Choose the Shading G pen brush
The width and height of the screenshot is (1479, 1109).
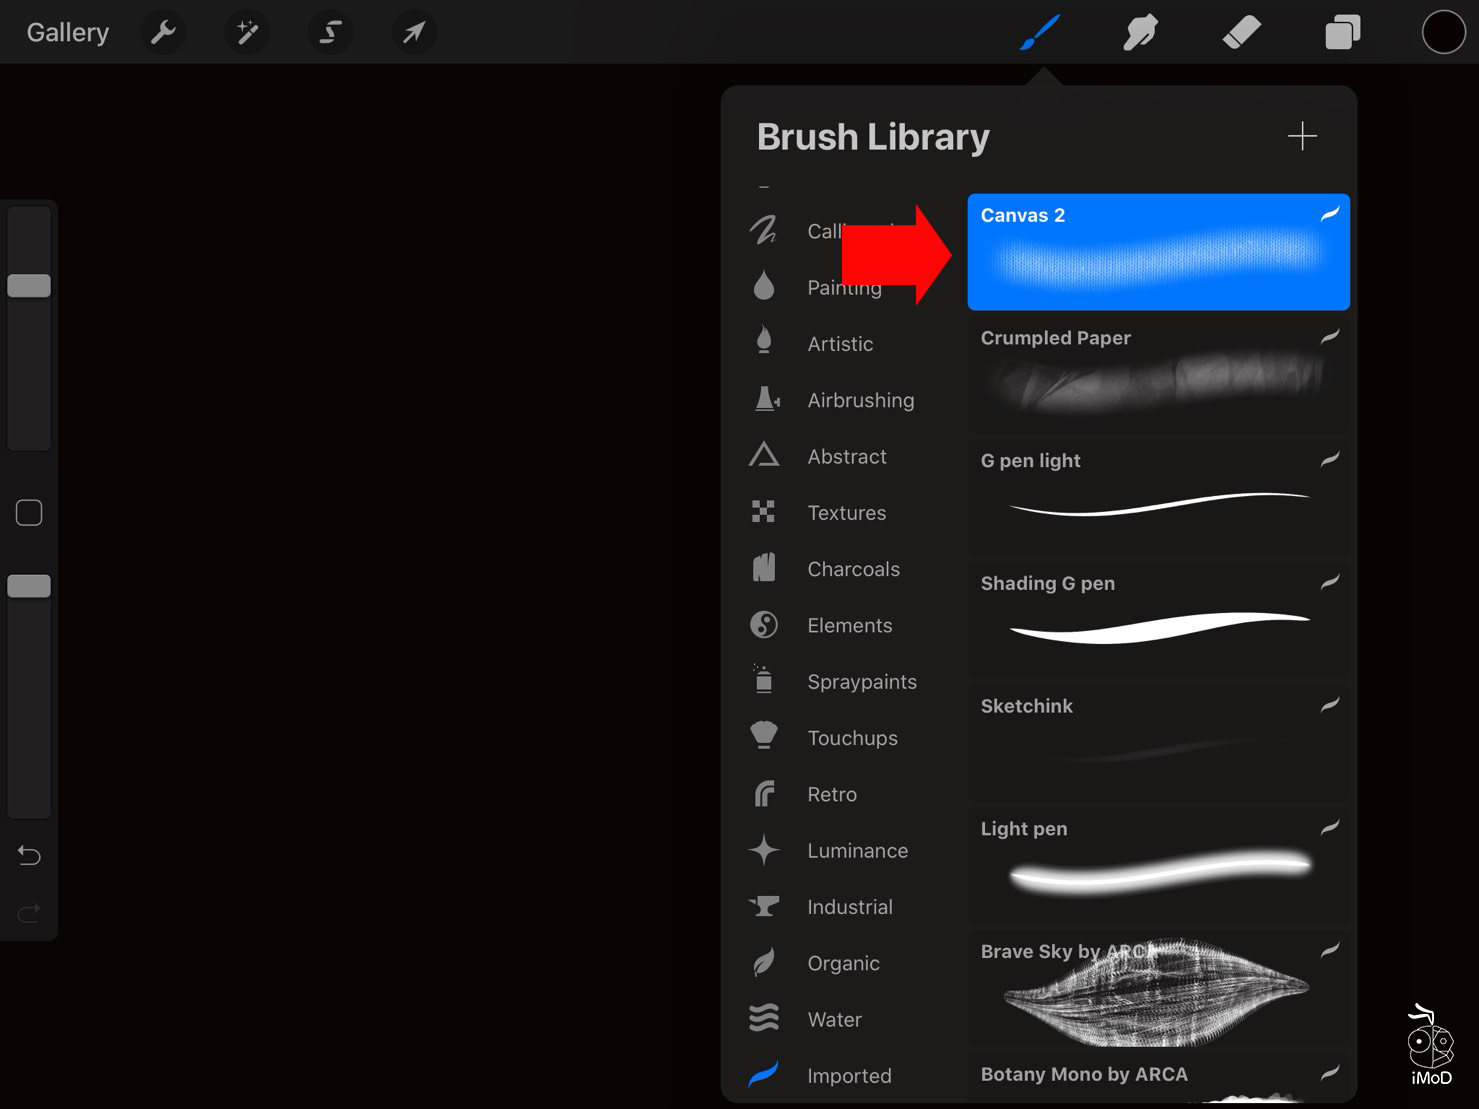pos(1157,620)
